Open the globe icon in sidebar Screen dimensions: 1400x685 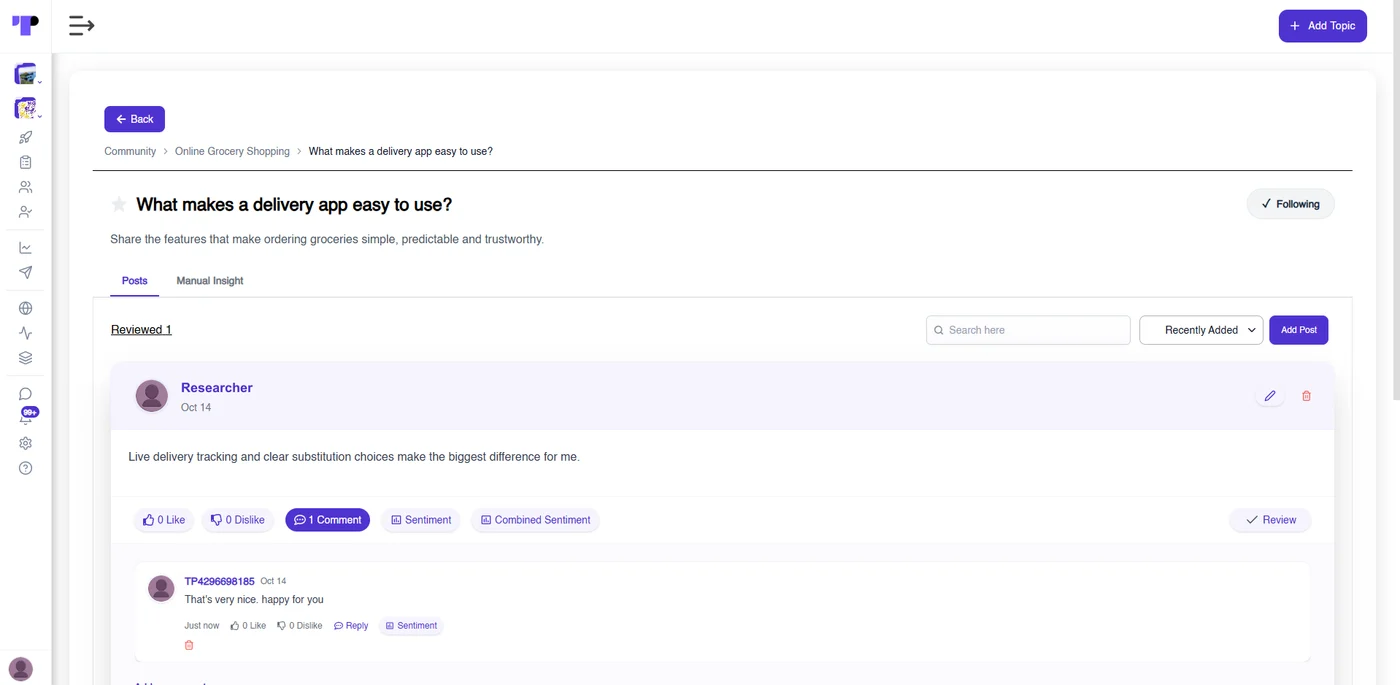point(26,308)
